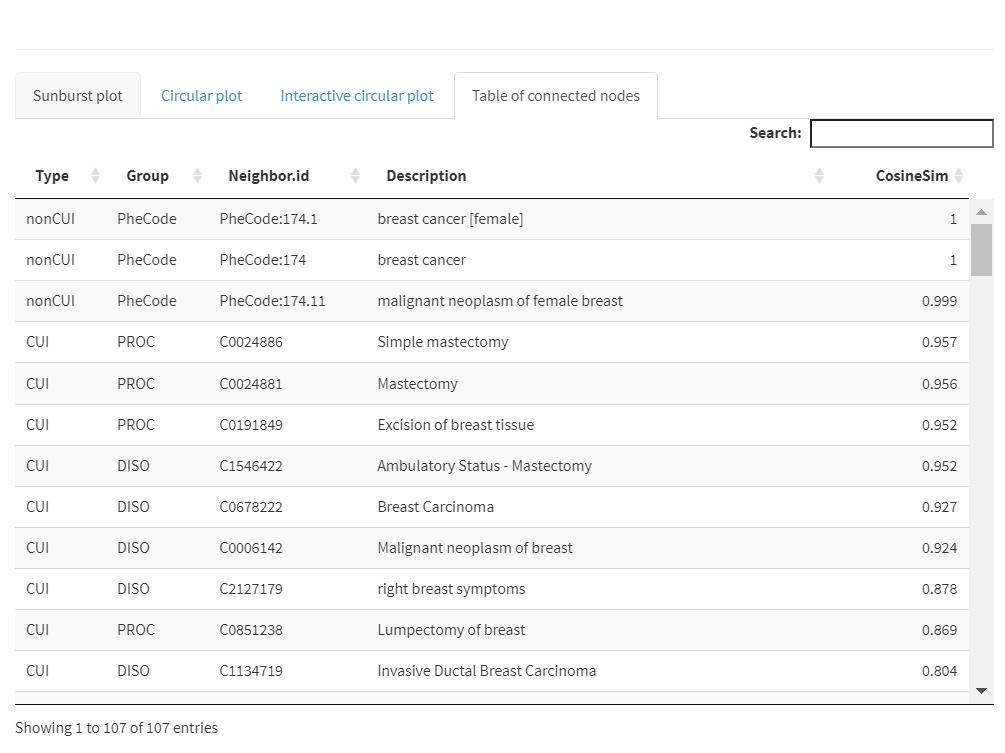
Task: Click the Description column header text
Action: pyautogui.click(x=426, y=176)
